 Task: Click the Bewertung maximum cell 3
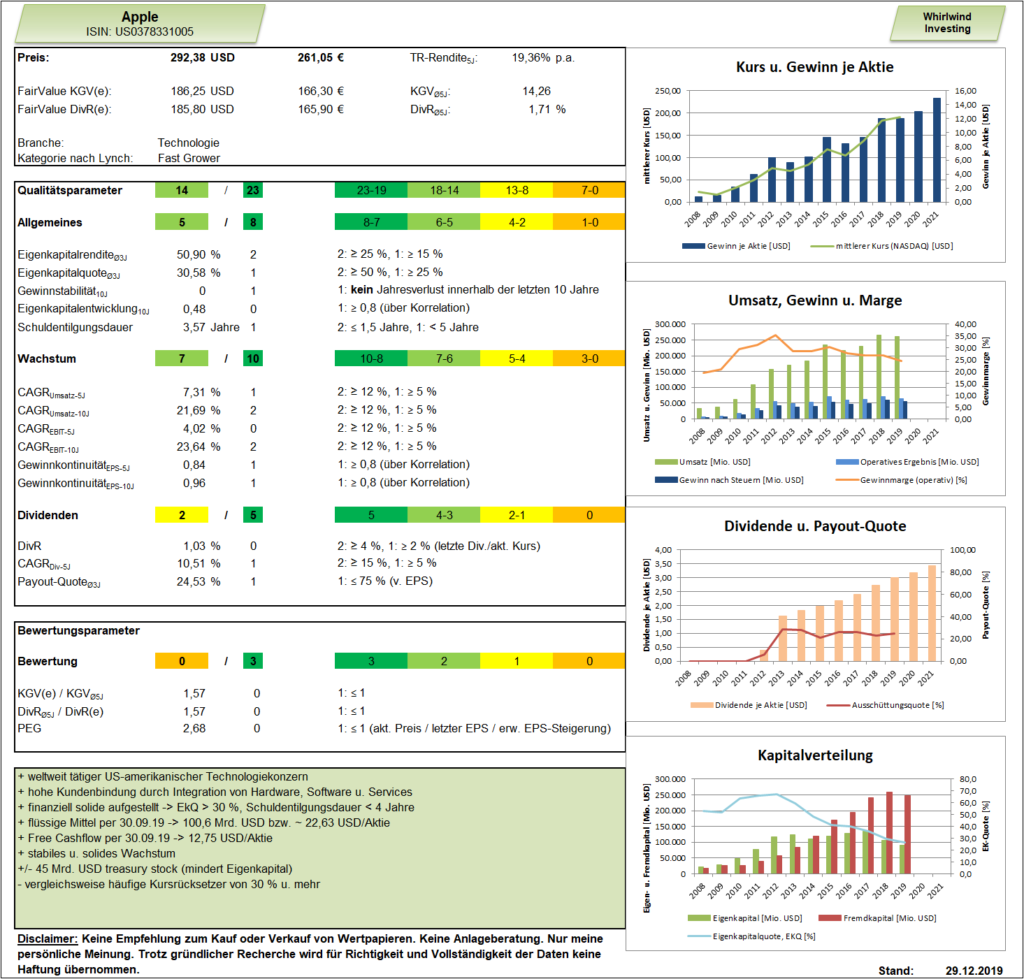click(253, 661)
